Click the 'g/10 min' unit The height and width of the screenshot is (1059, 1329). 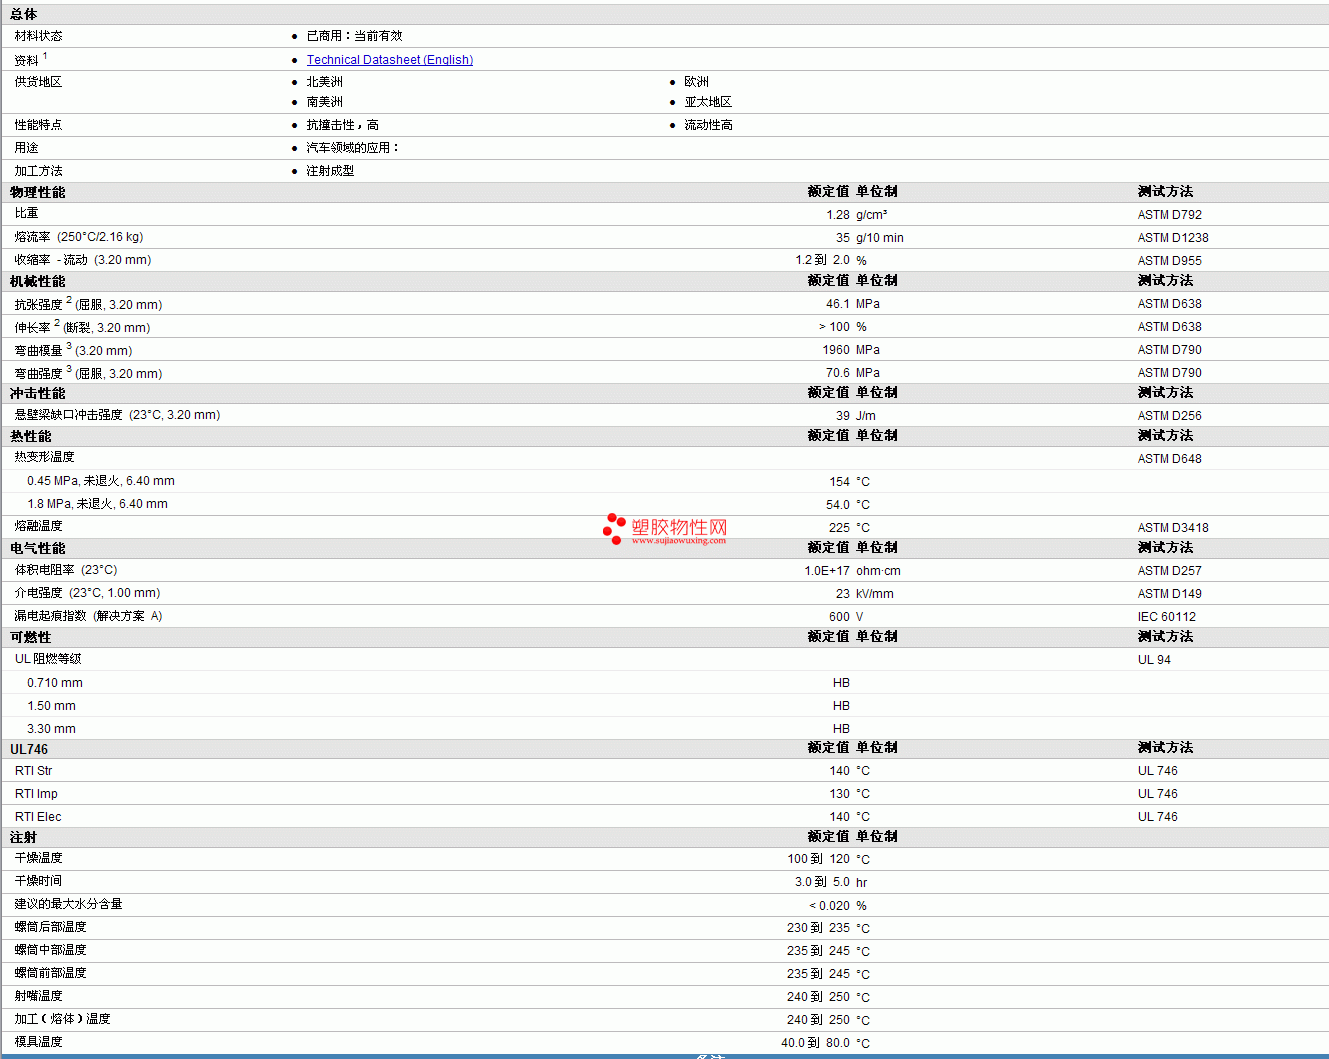880,238
